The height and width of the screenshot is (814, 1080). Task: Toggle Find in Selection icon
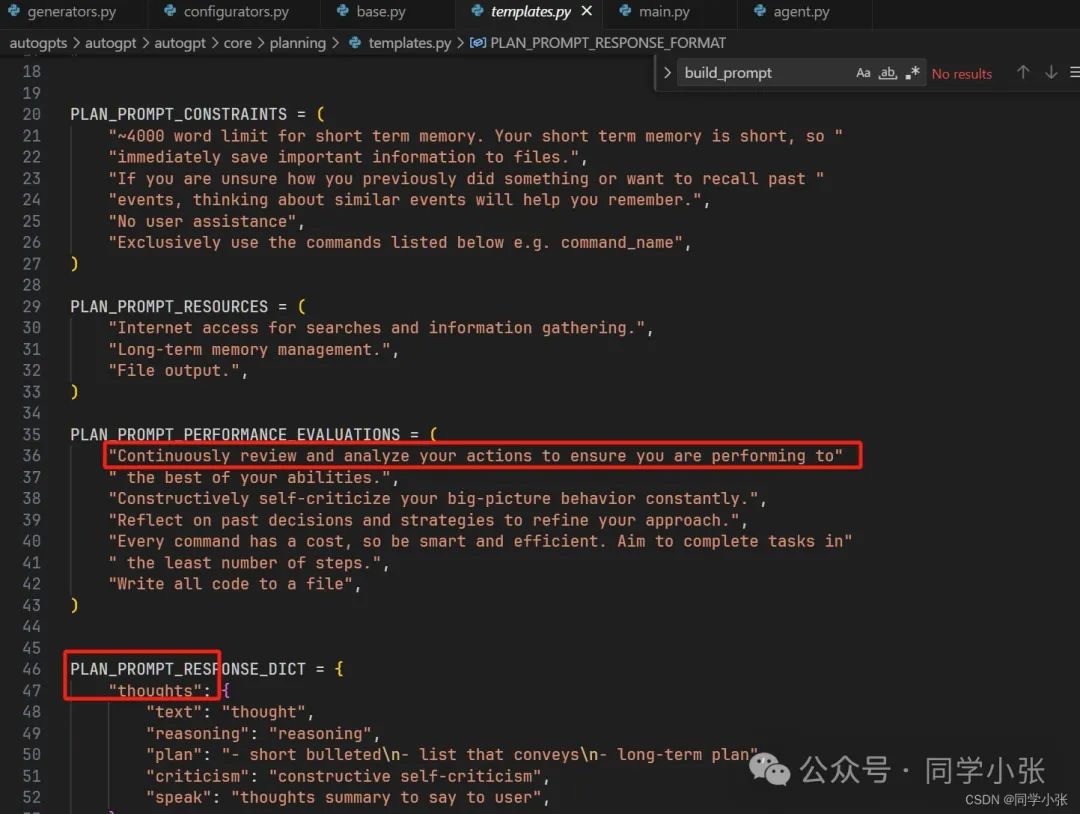pos(1072,72)
